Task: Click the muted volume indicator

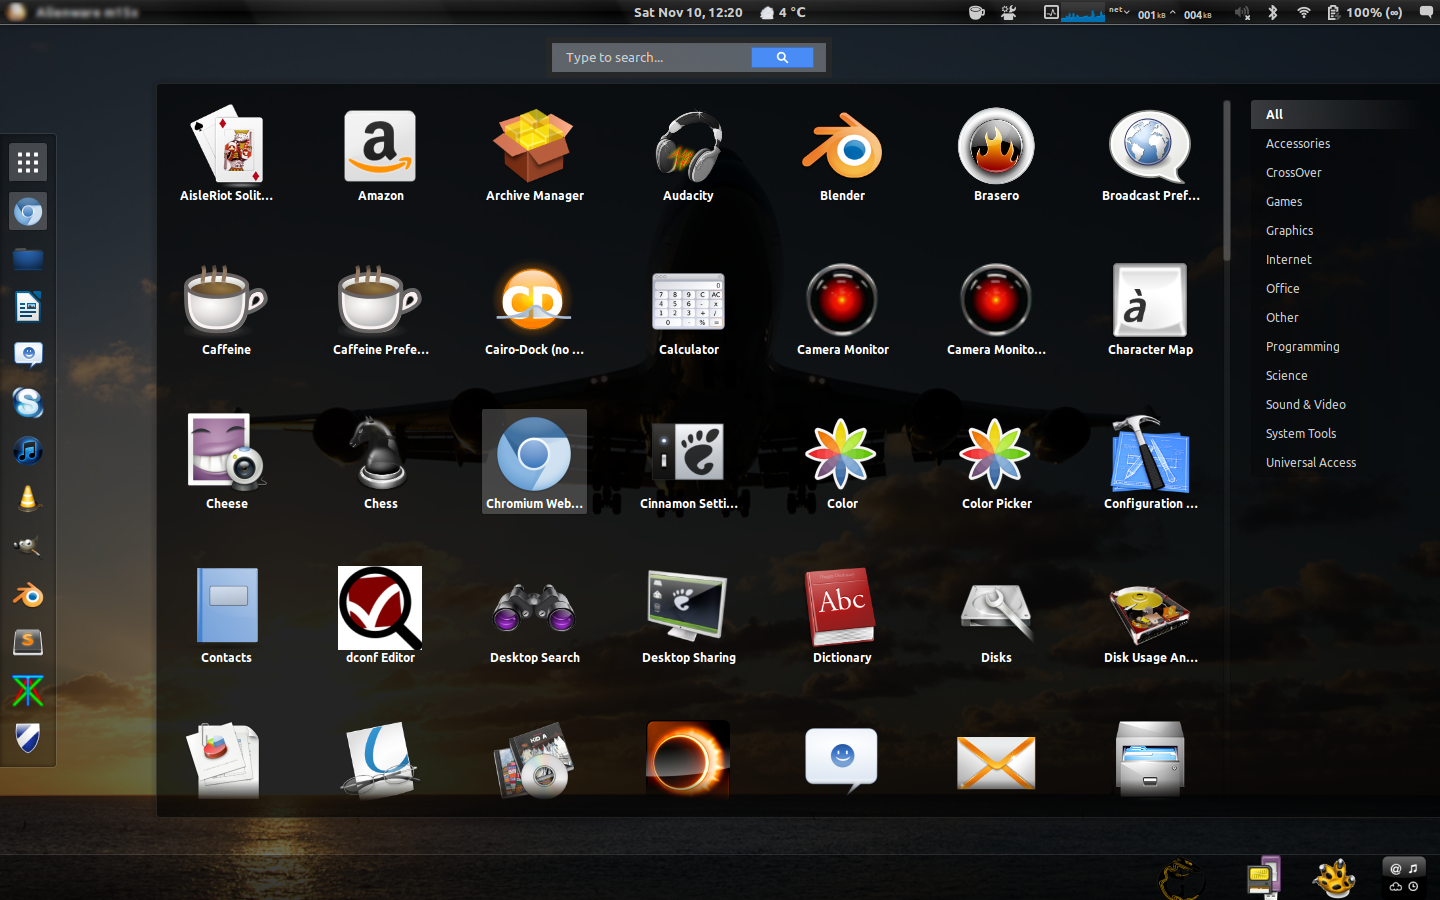Action: pos(1242,12)
